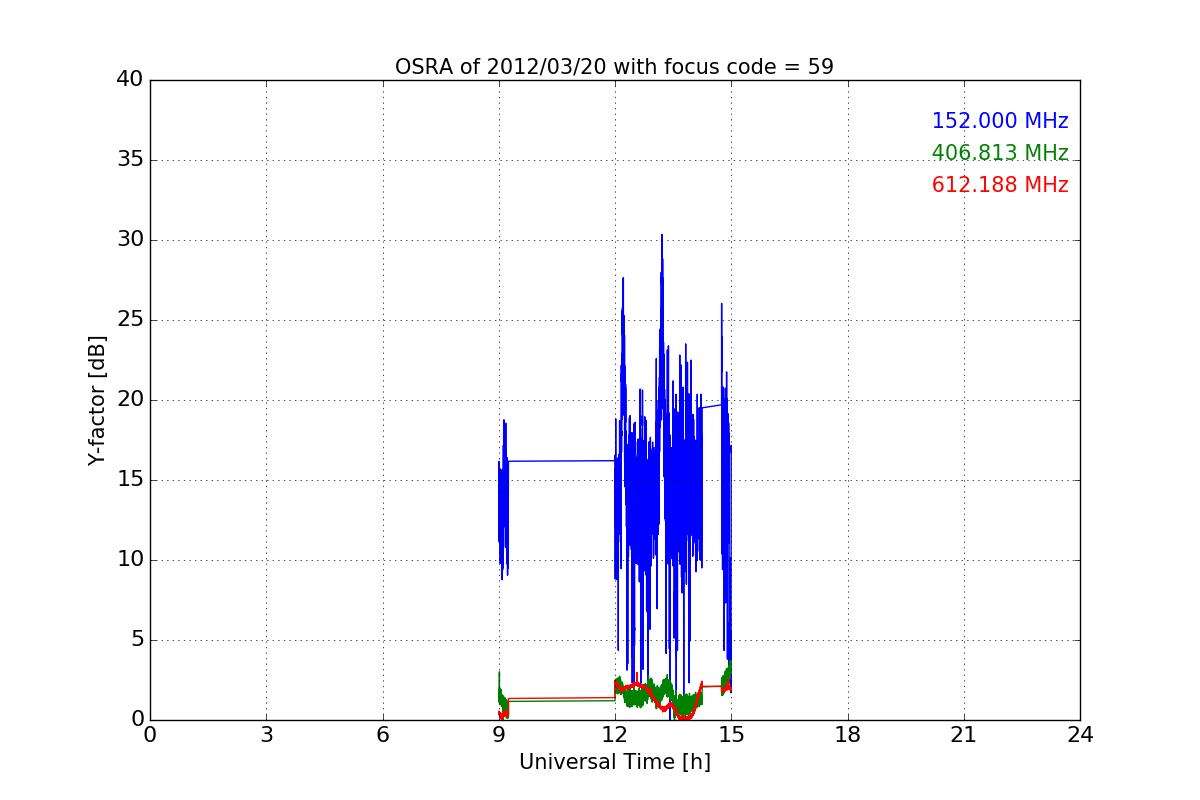Click the y-axis tick label '35'
The image size is (1200, 800).
click(130, 160)
